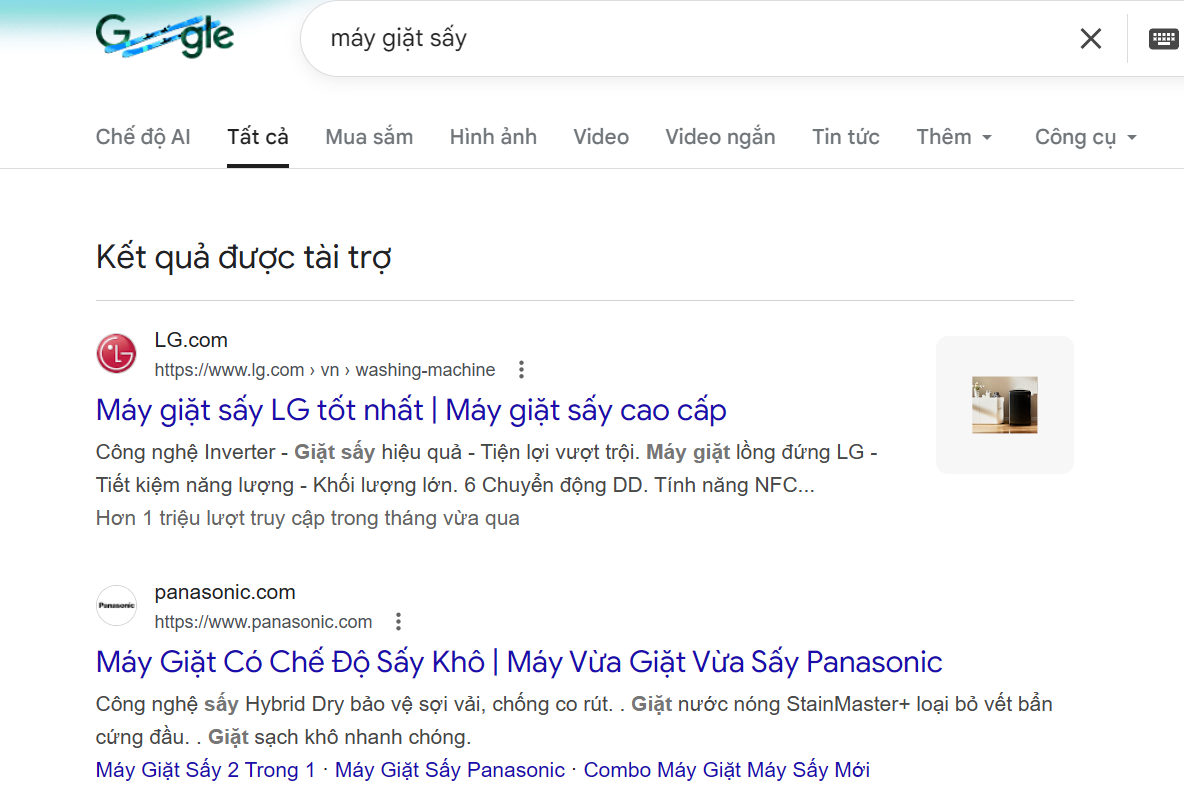Viewport: 1184px width, 786px height.
Task: Click the LG.com favicon logo
Action: [116, 354]
